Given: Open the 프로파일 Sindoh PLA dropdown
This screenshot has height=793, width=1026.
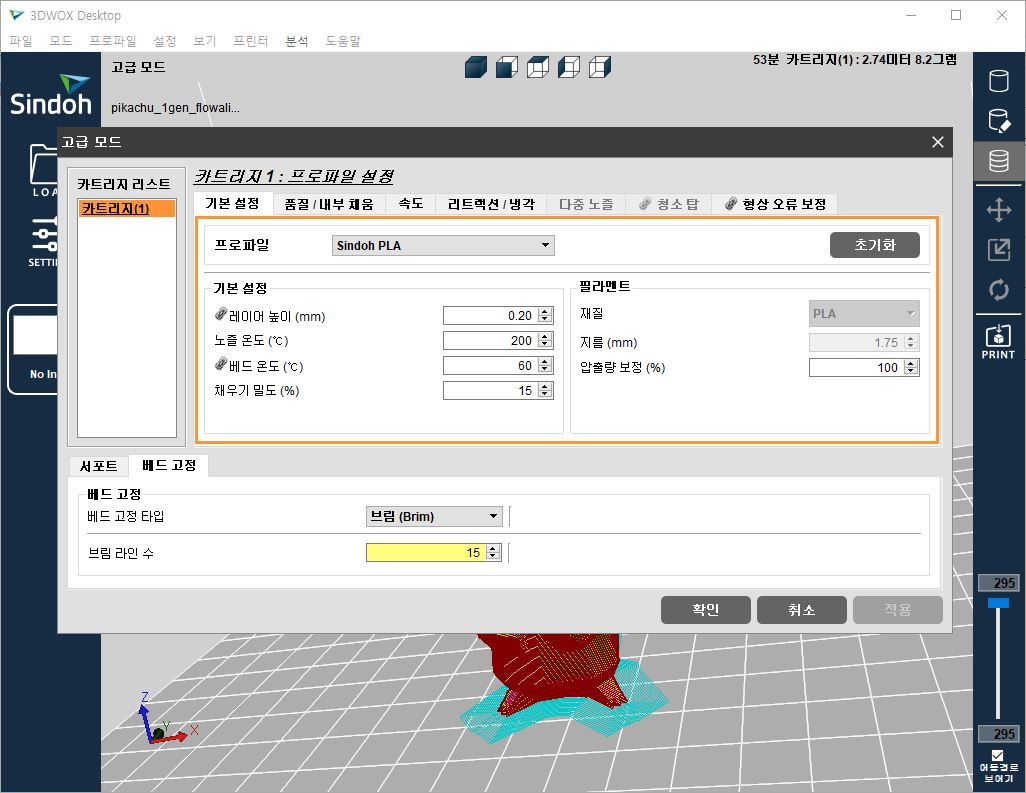Looking at the screenshot, I should 443,245.
